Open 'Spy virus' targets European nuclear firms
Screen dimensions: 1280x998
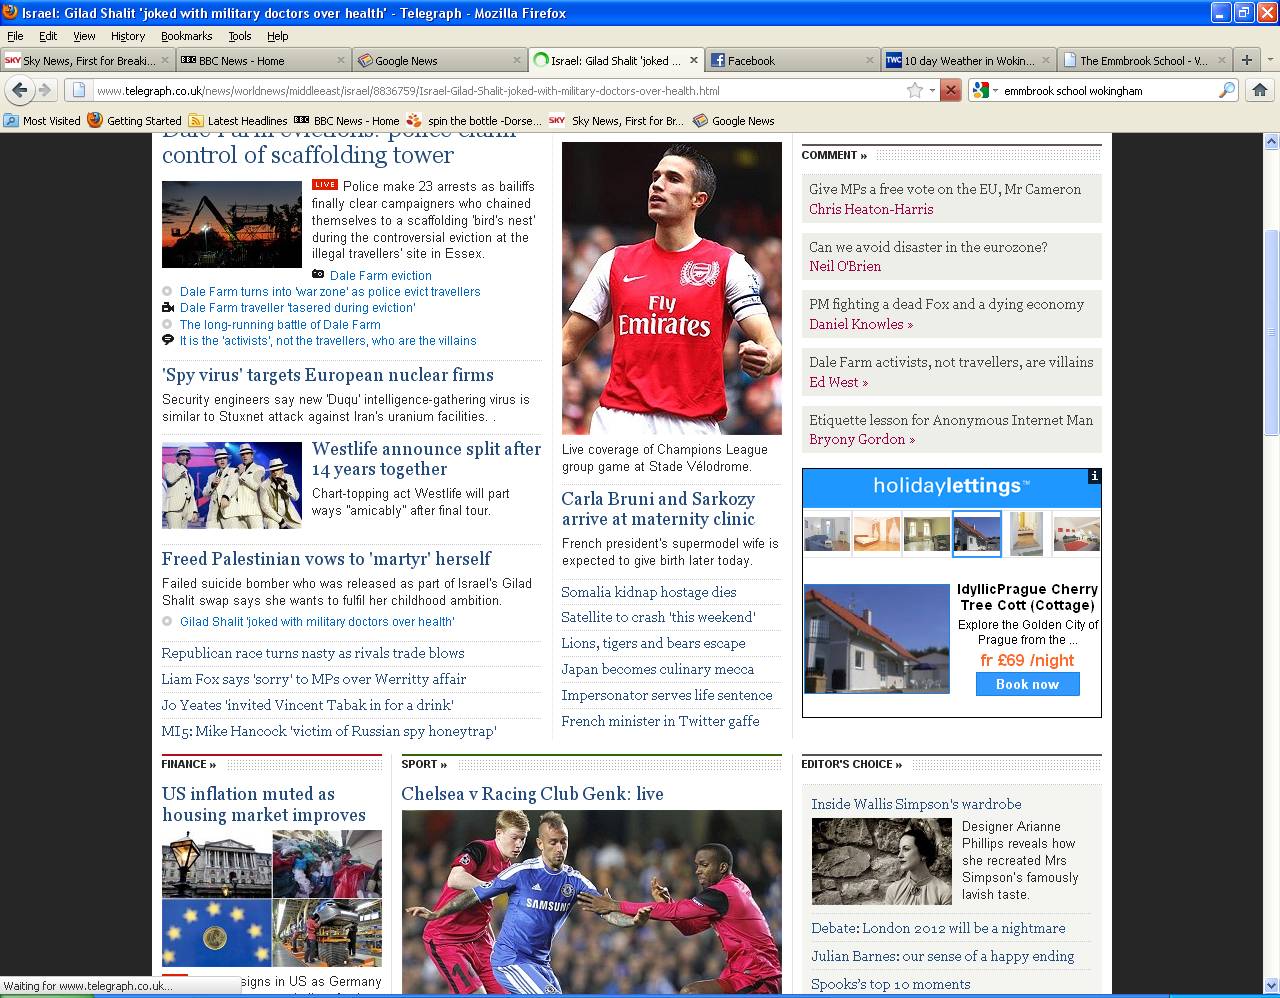[x=328, y=375]
